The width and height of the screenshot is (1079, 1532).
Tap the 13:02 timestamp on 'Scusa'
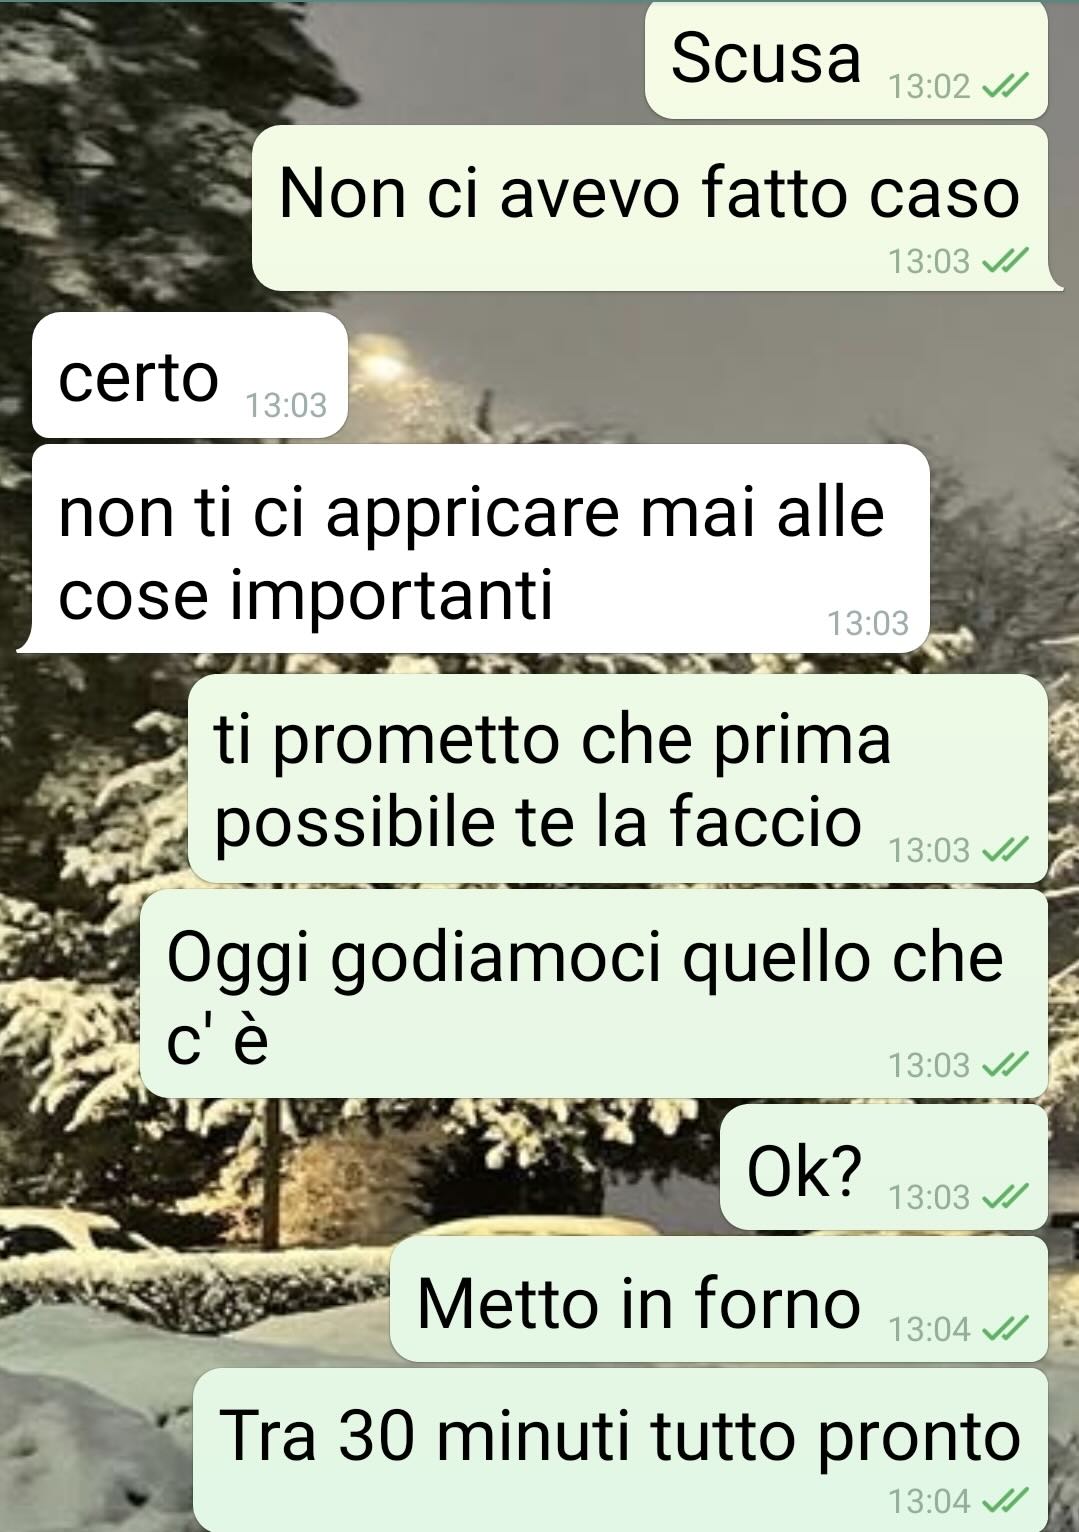click(929, 87)
